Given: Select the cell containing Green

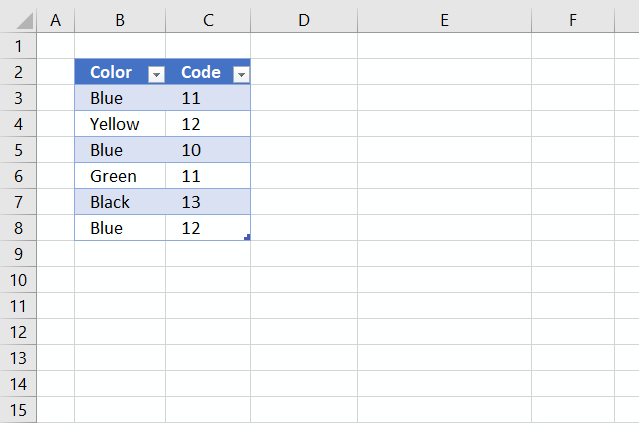Looking at the screenshot, I should [x=120, y=176].
